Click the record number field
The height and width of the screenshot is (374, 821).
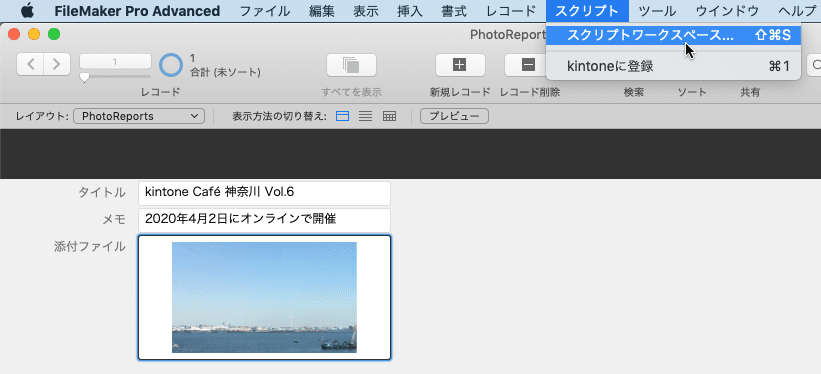(115, 62)
